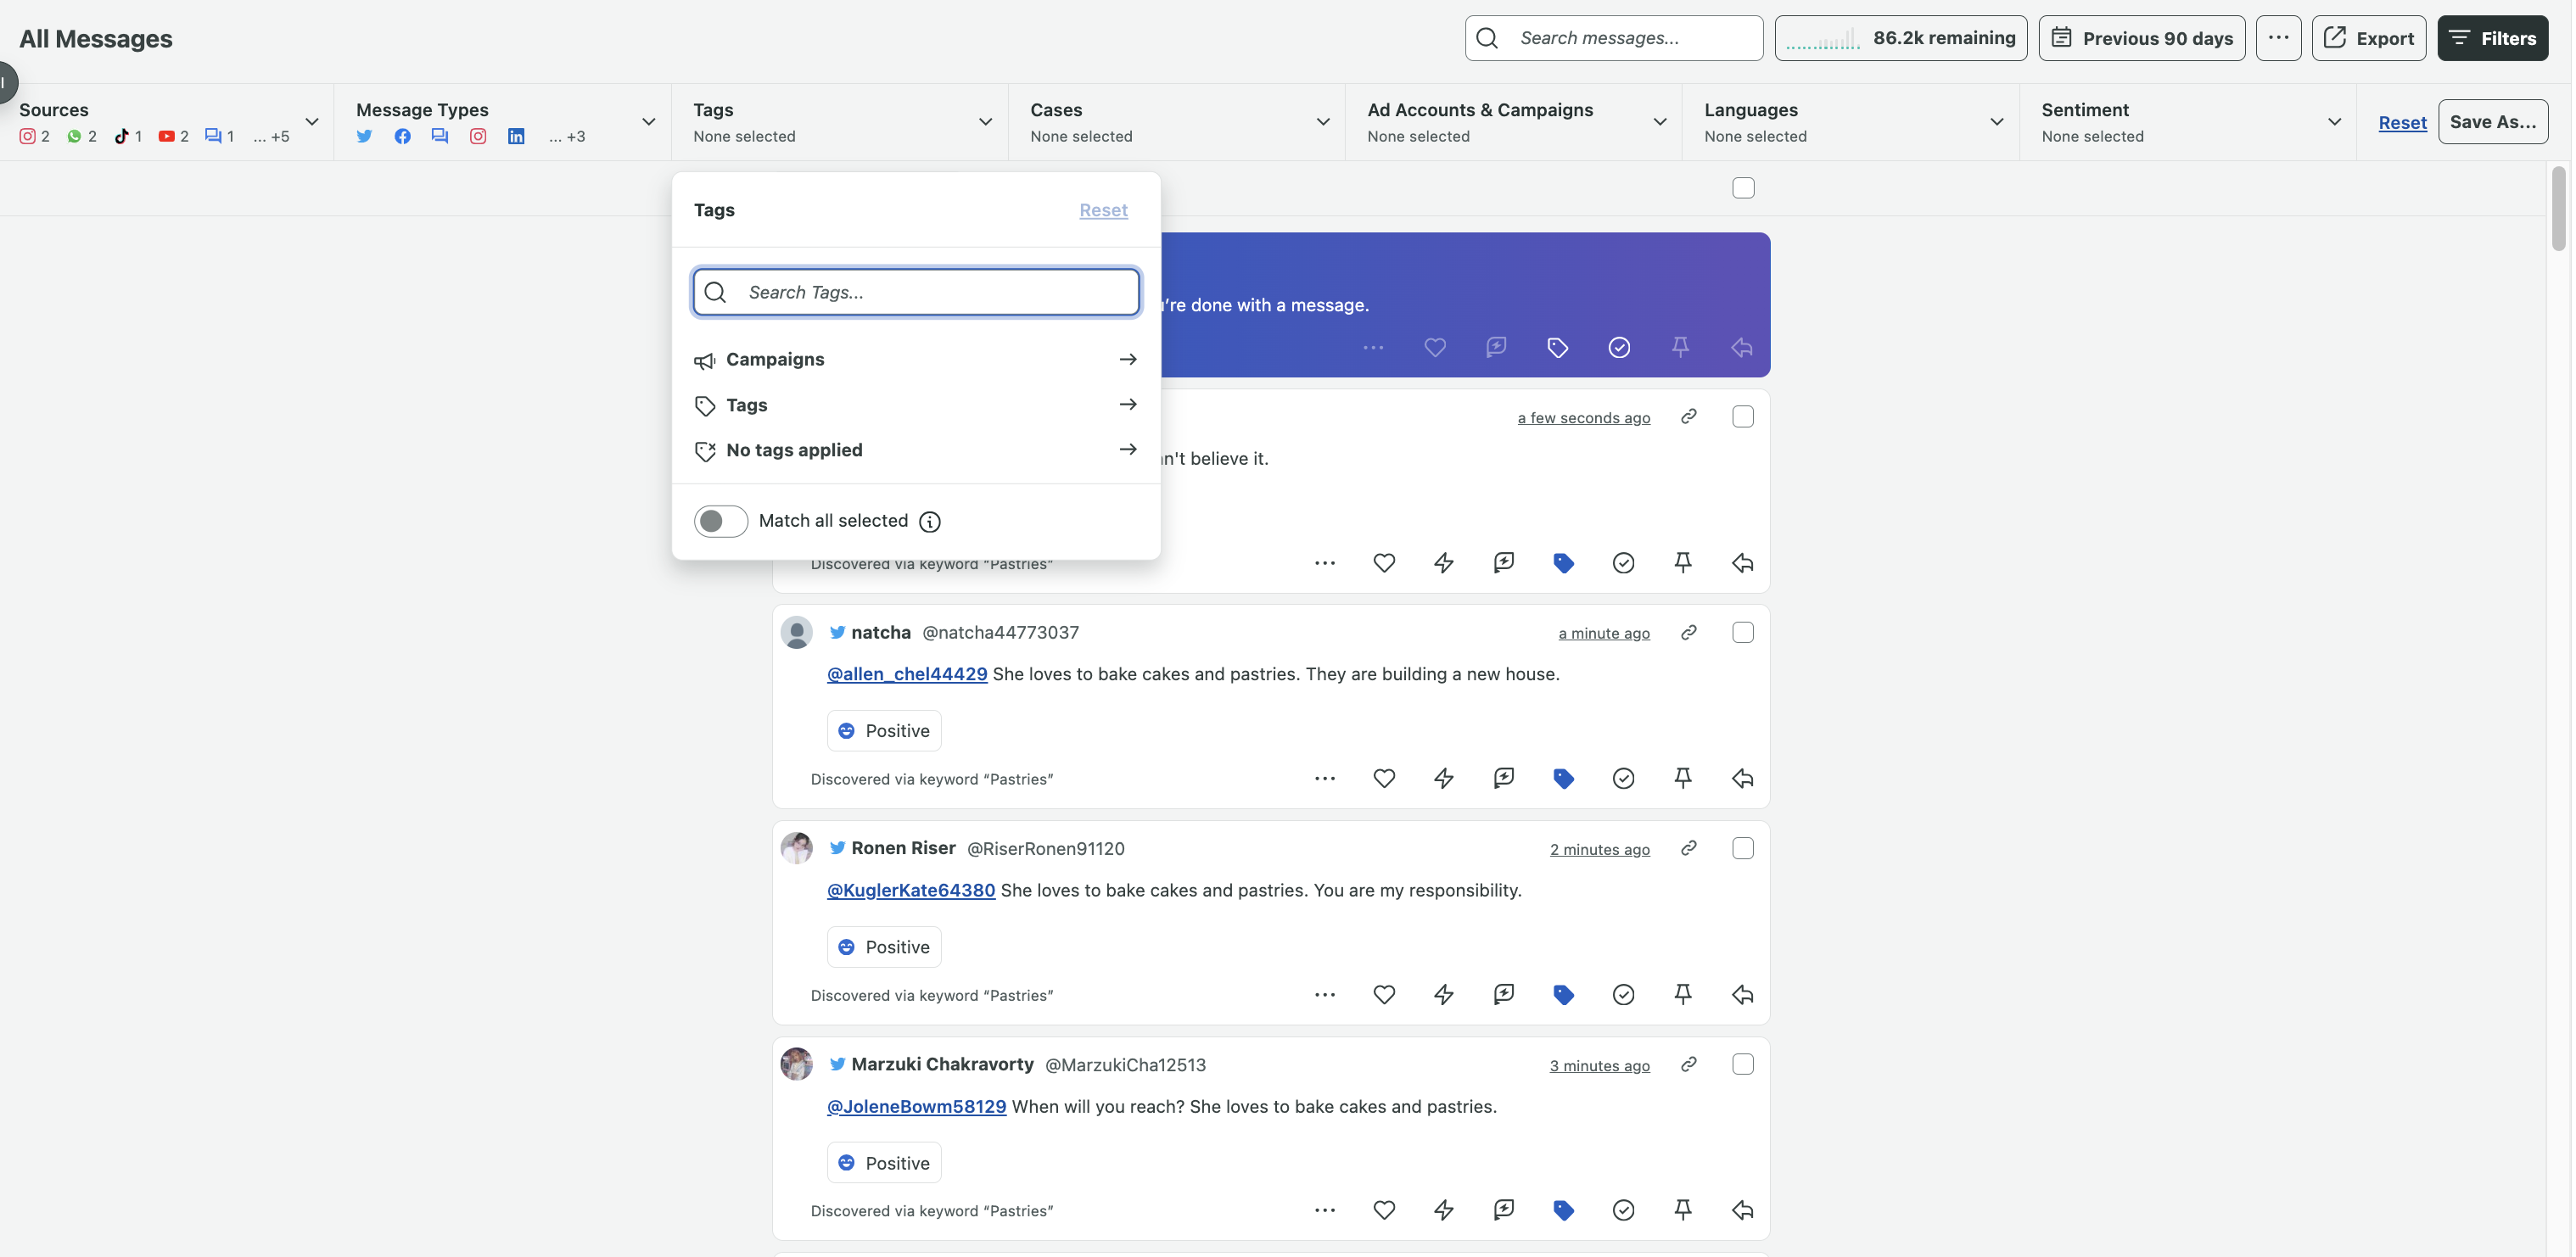Reset the Tags filter panel
The height and width of the screenshot is (1257, 2576).
(x=1103, y=210)
